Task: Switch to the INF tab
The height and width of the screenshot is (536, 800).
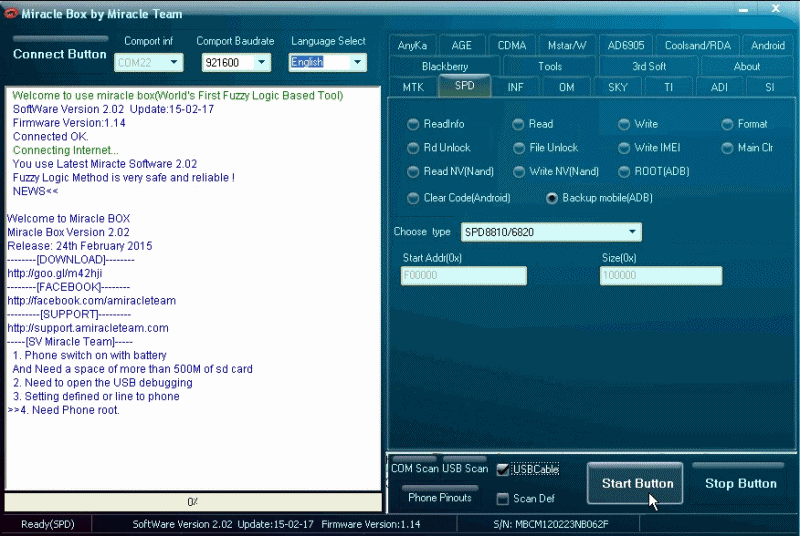Action: click(515, 87)
